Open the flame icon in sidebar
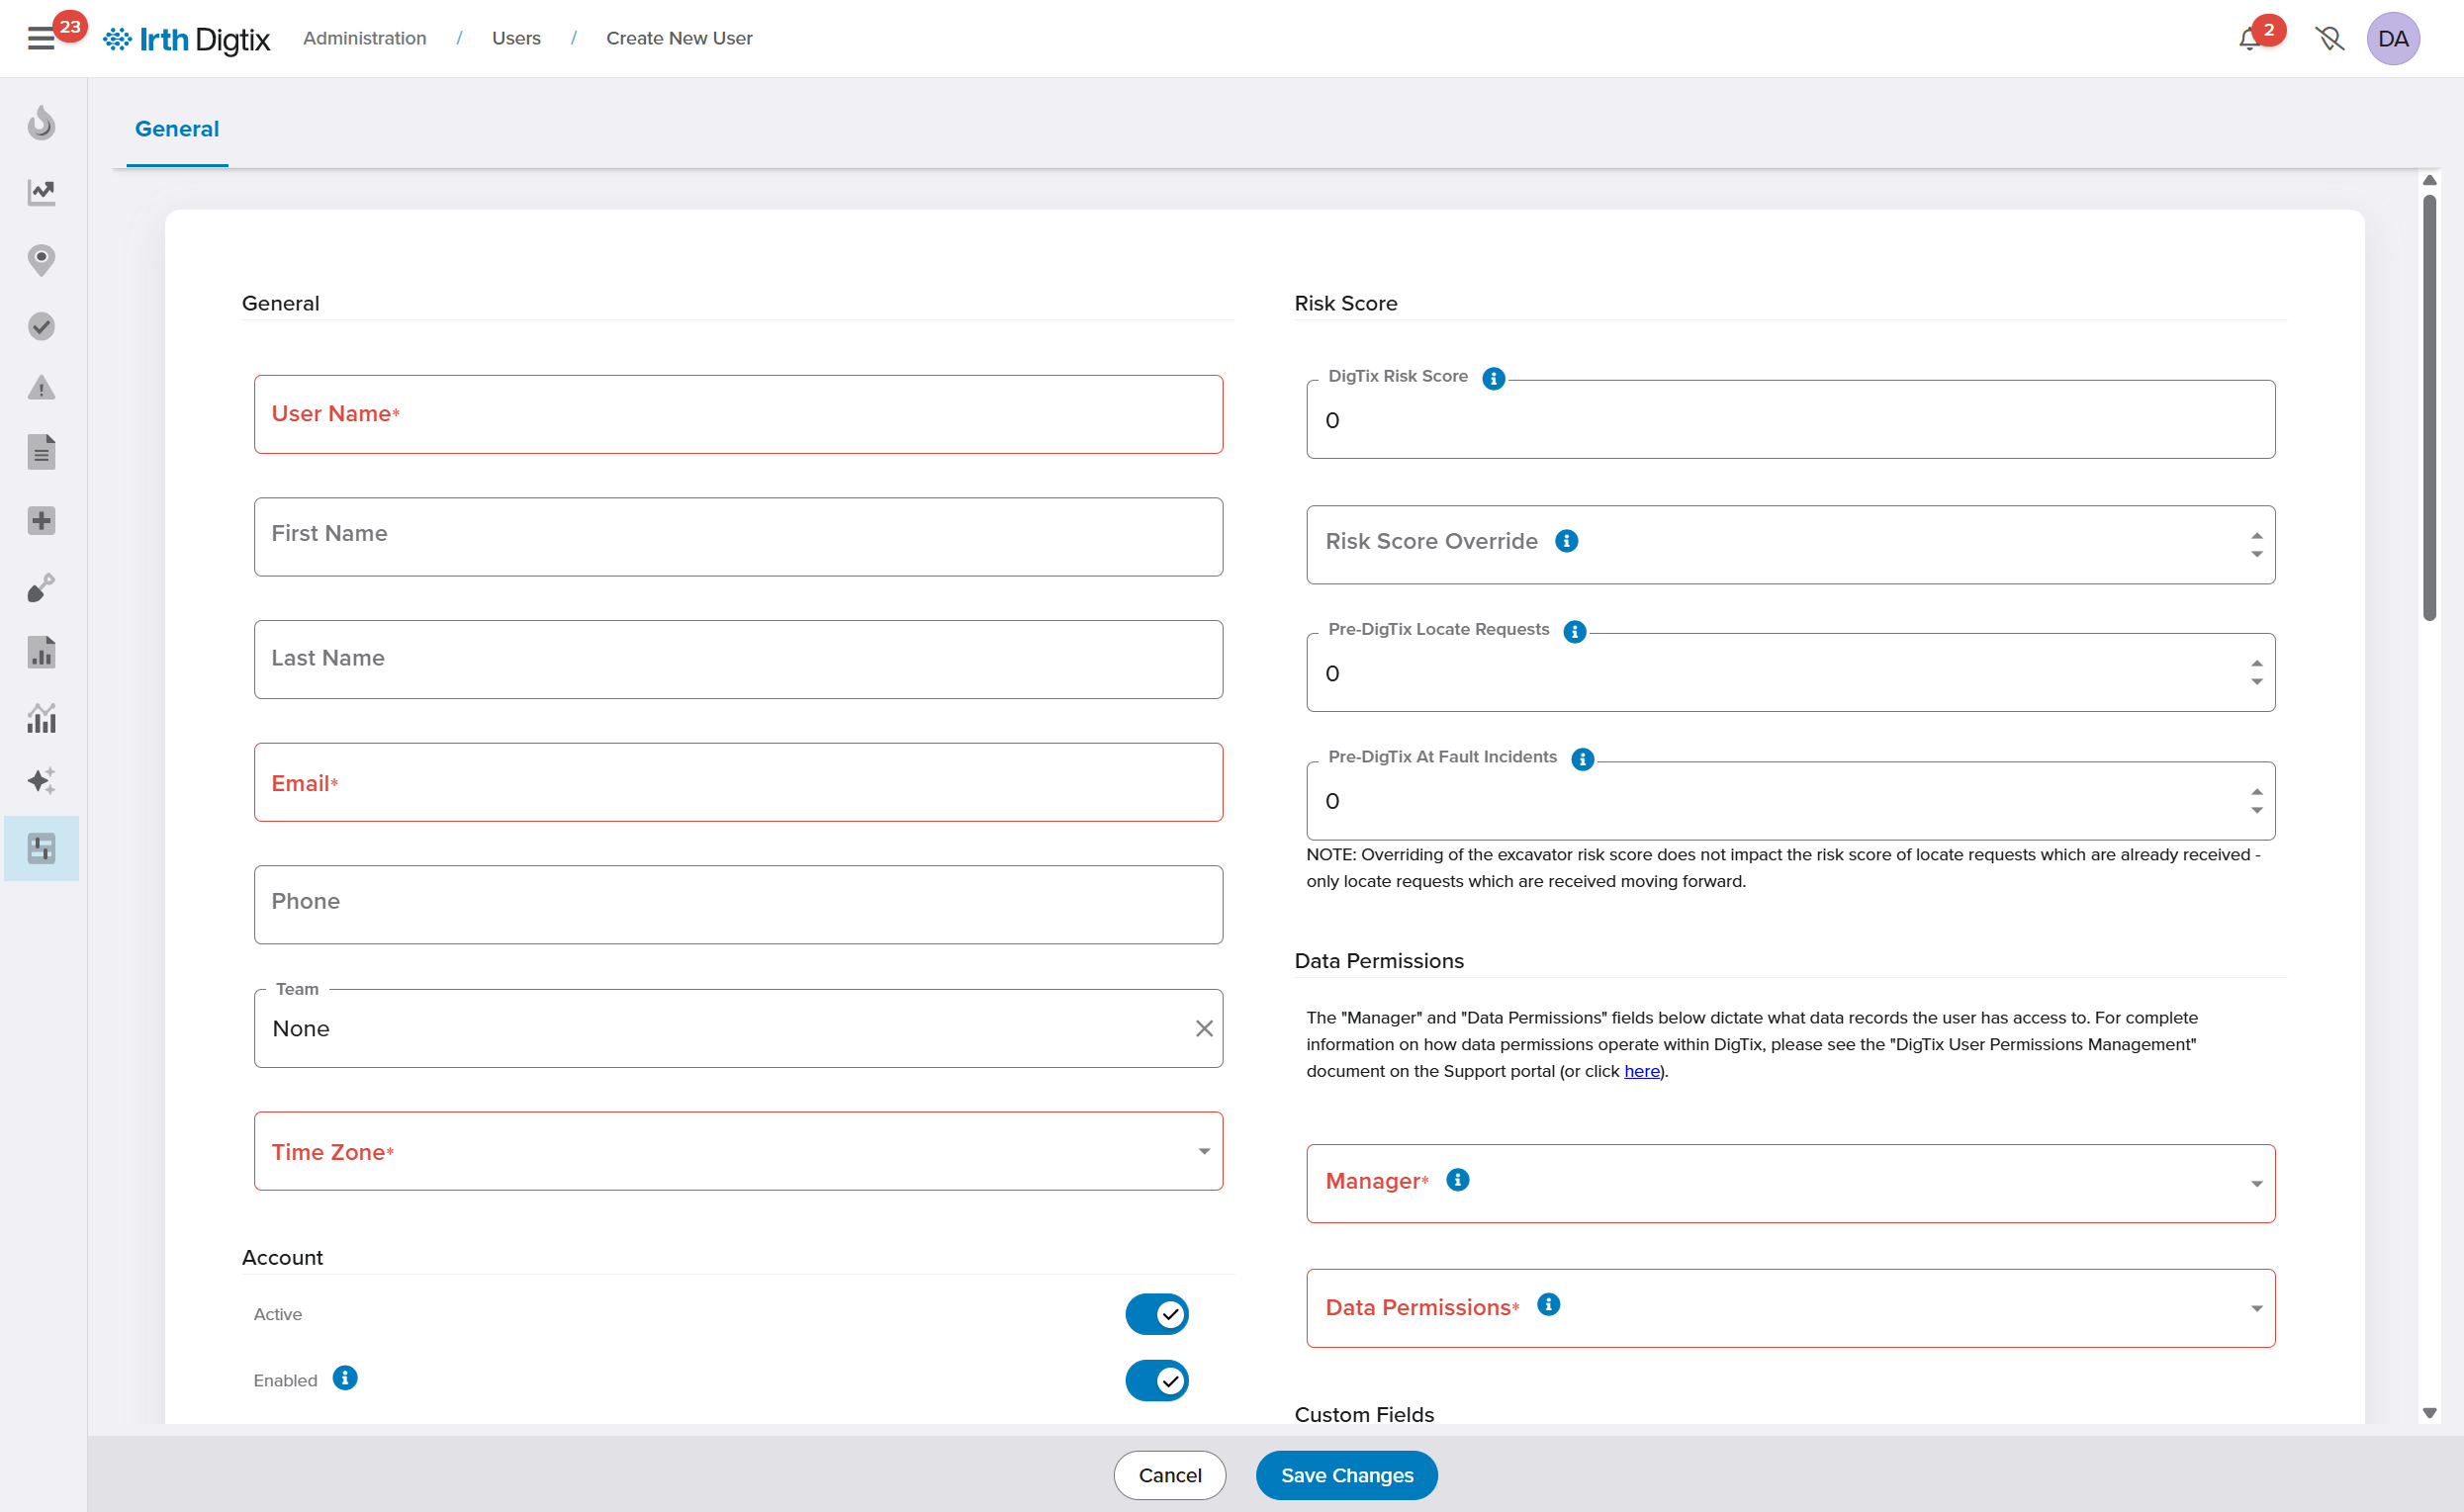The width and height of the screenshot is (2464, 1512). 41,123
